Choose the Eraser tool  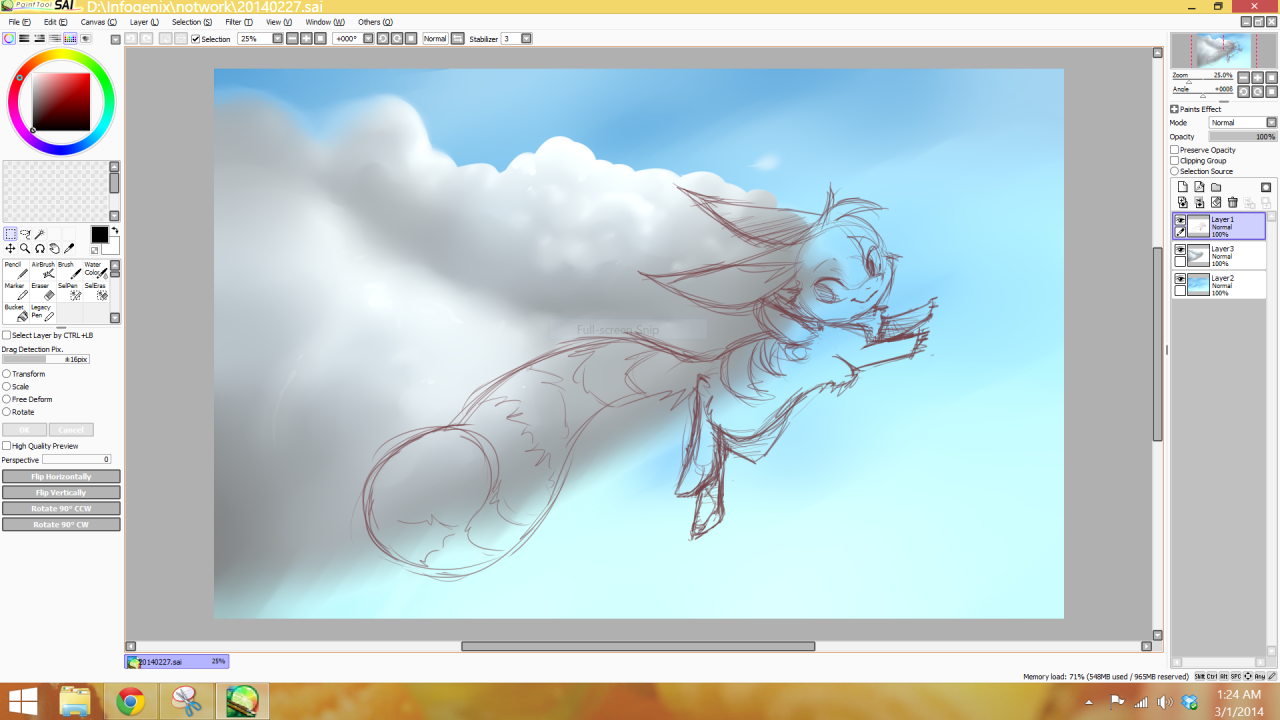(x=43, y=291)
